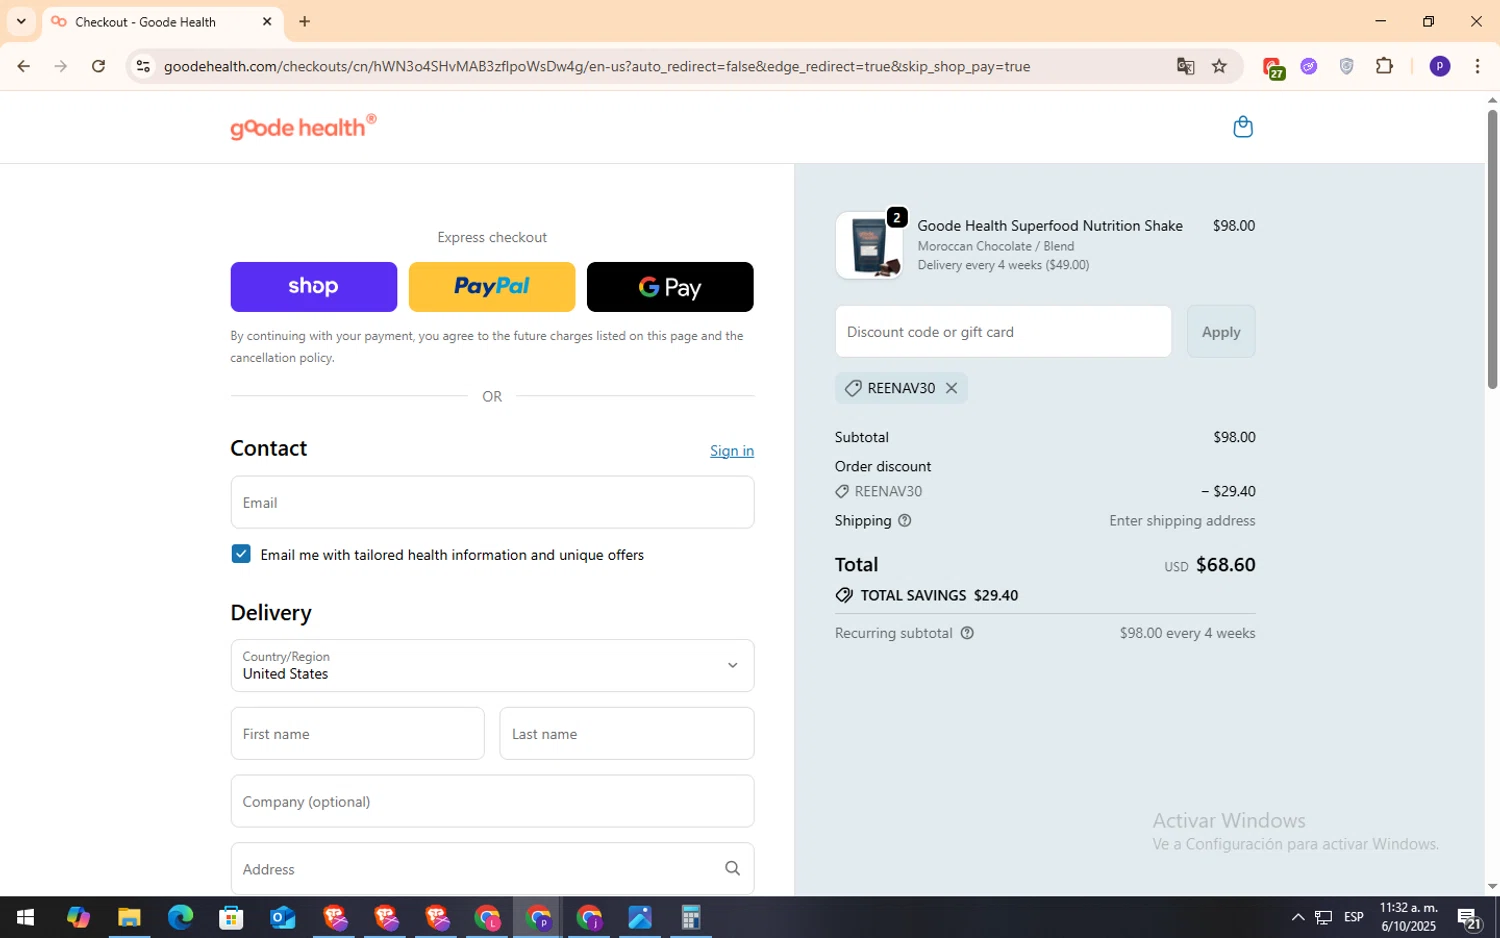
Task: Pay with the PayPal button
Action: point(492,287)
